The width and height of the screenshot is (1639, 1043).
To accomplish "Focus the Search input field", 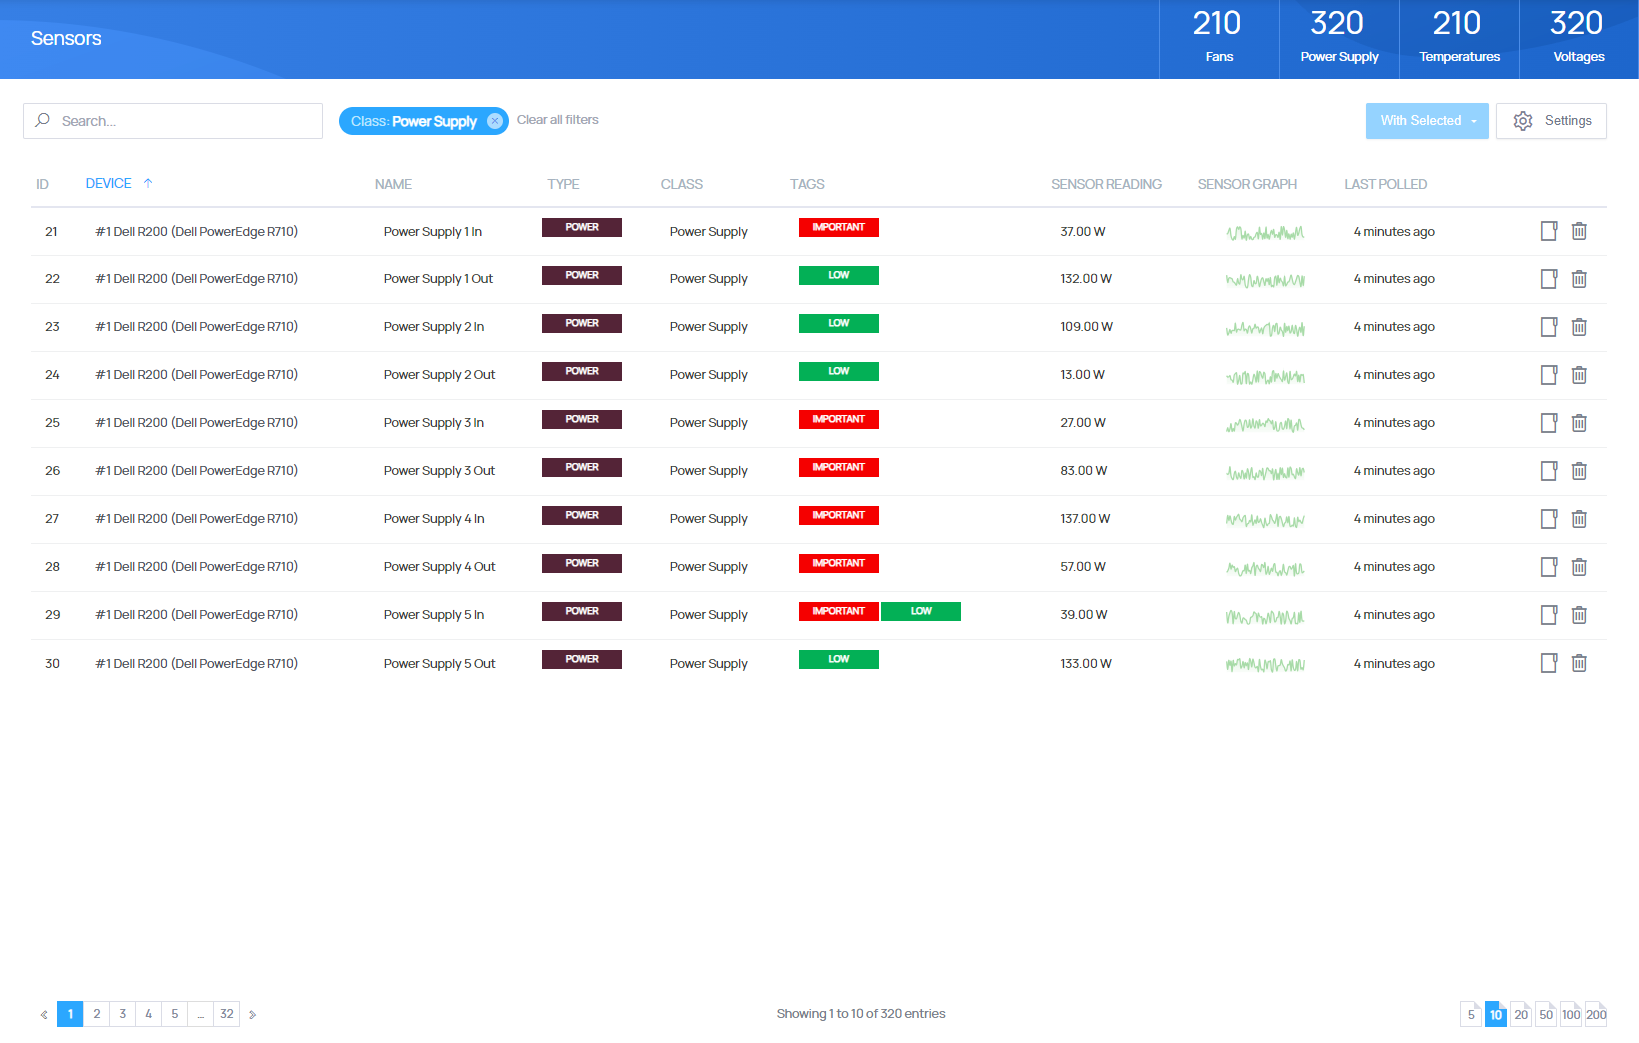I will [x=173, y=121].
